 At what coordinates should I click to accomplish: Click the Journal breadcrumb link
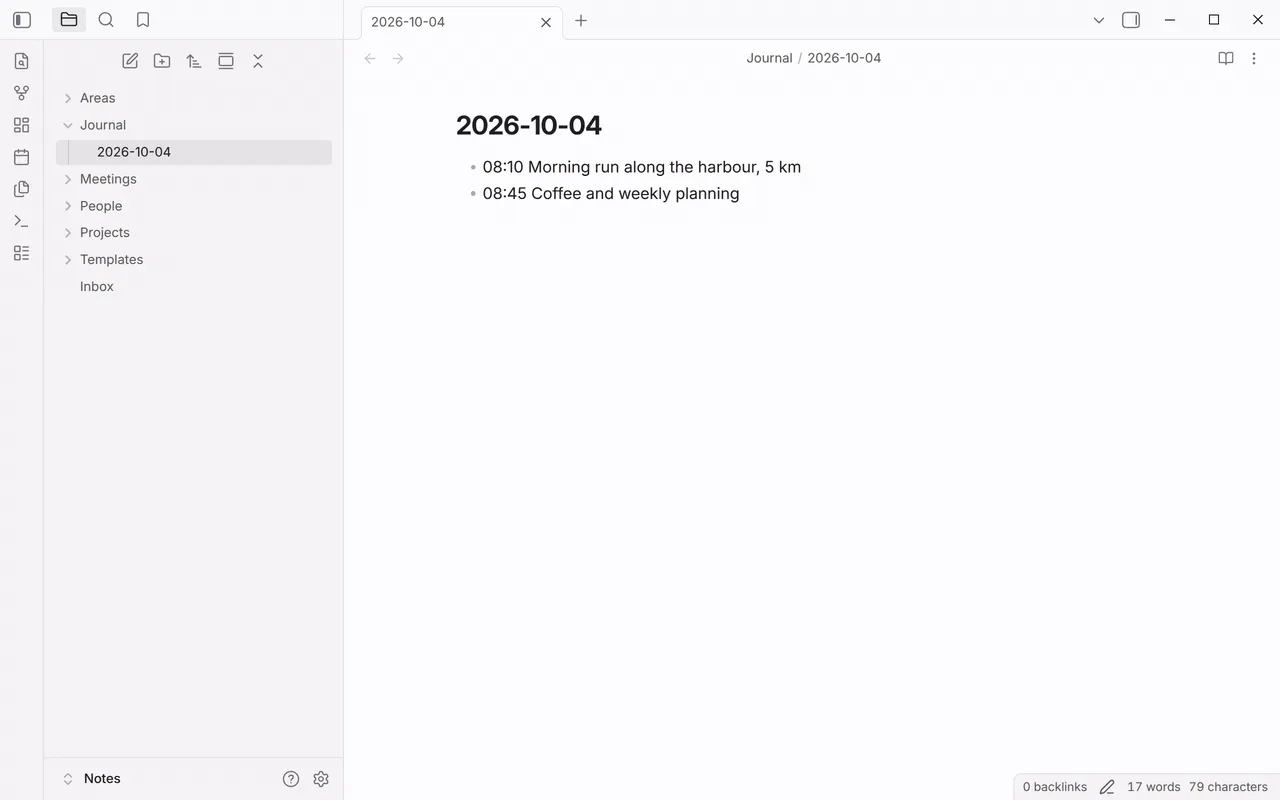(x=769, y=58)
